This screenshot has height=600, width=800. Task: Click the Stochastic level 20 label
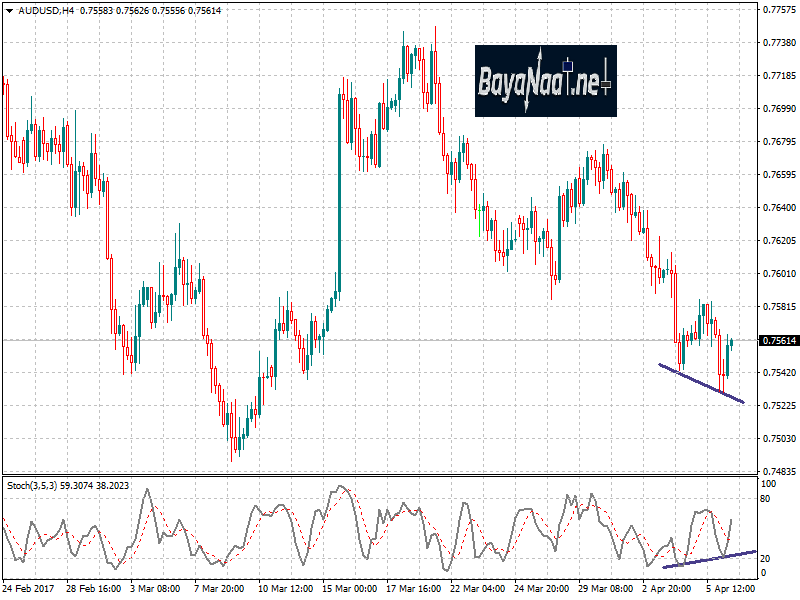pyautogui.click(x=767, y=558)
